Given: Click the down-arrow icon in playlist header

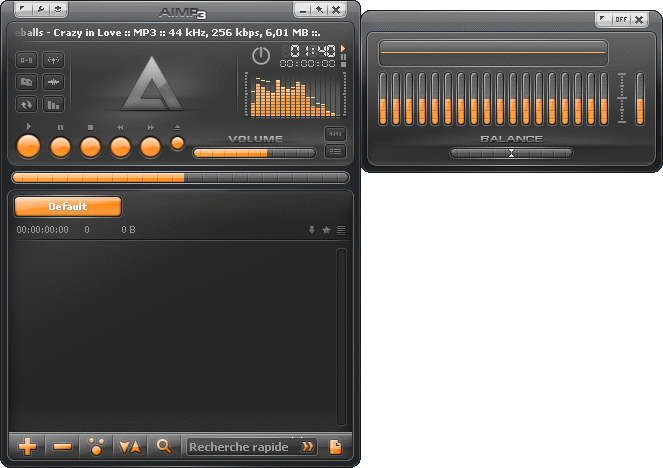Looking at the screenshot, I should [x=312, y=230].
